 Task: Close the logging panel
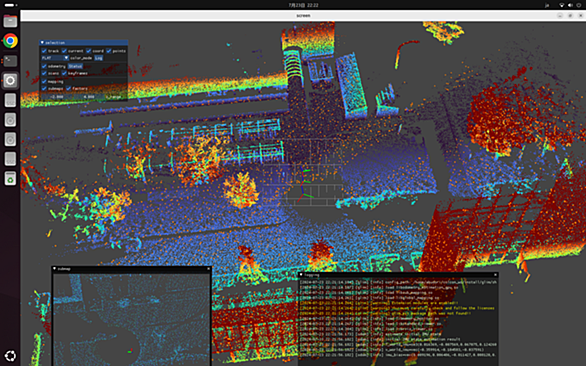point(495,275)
